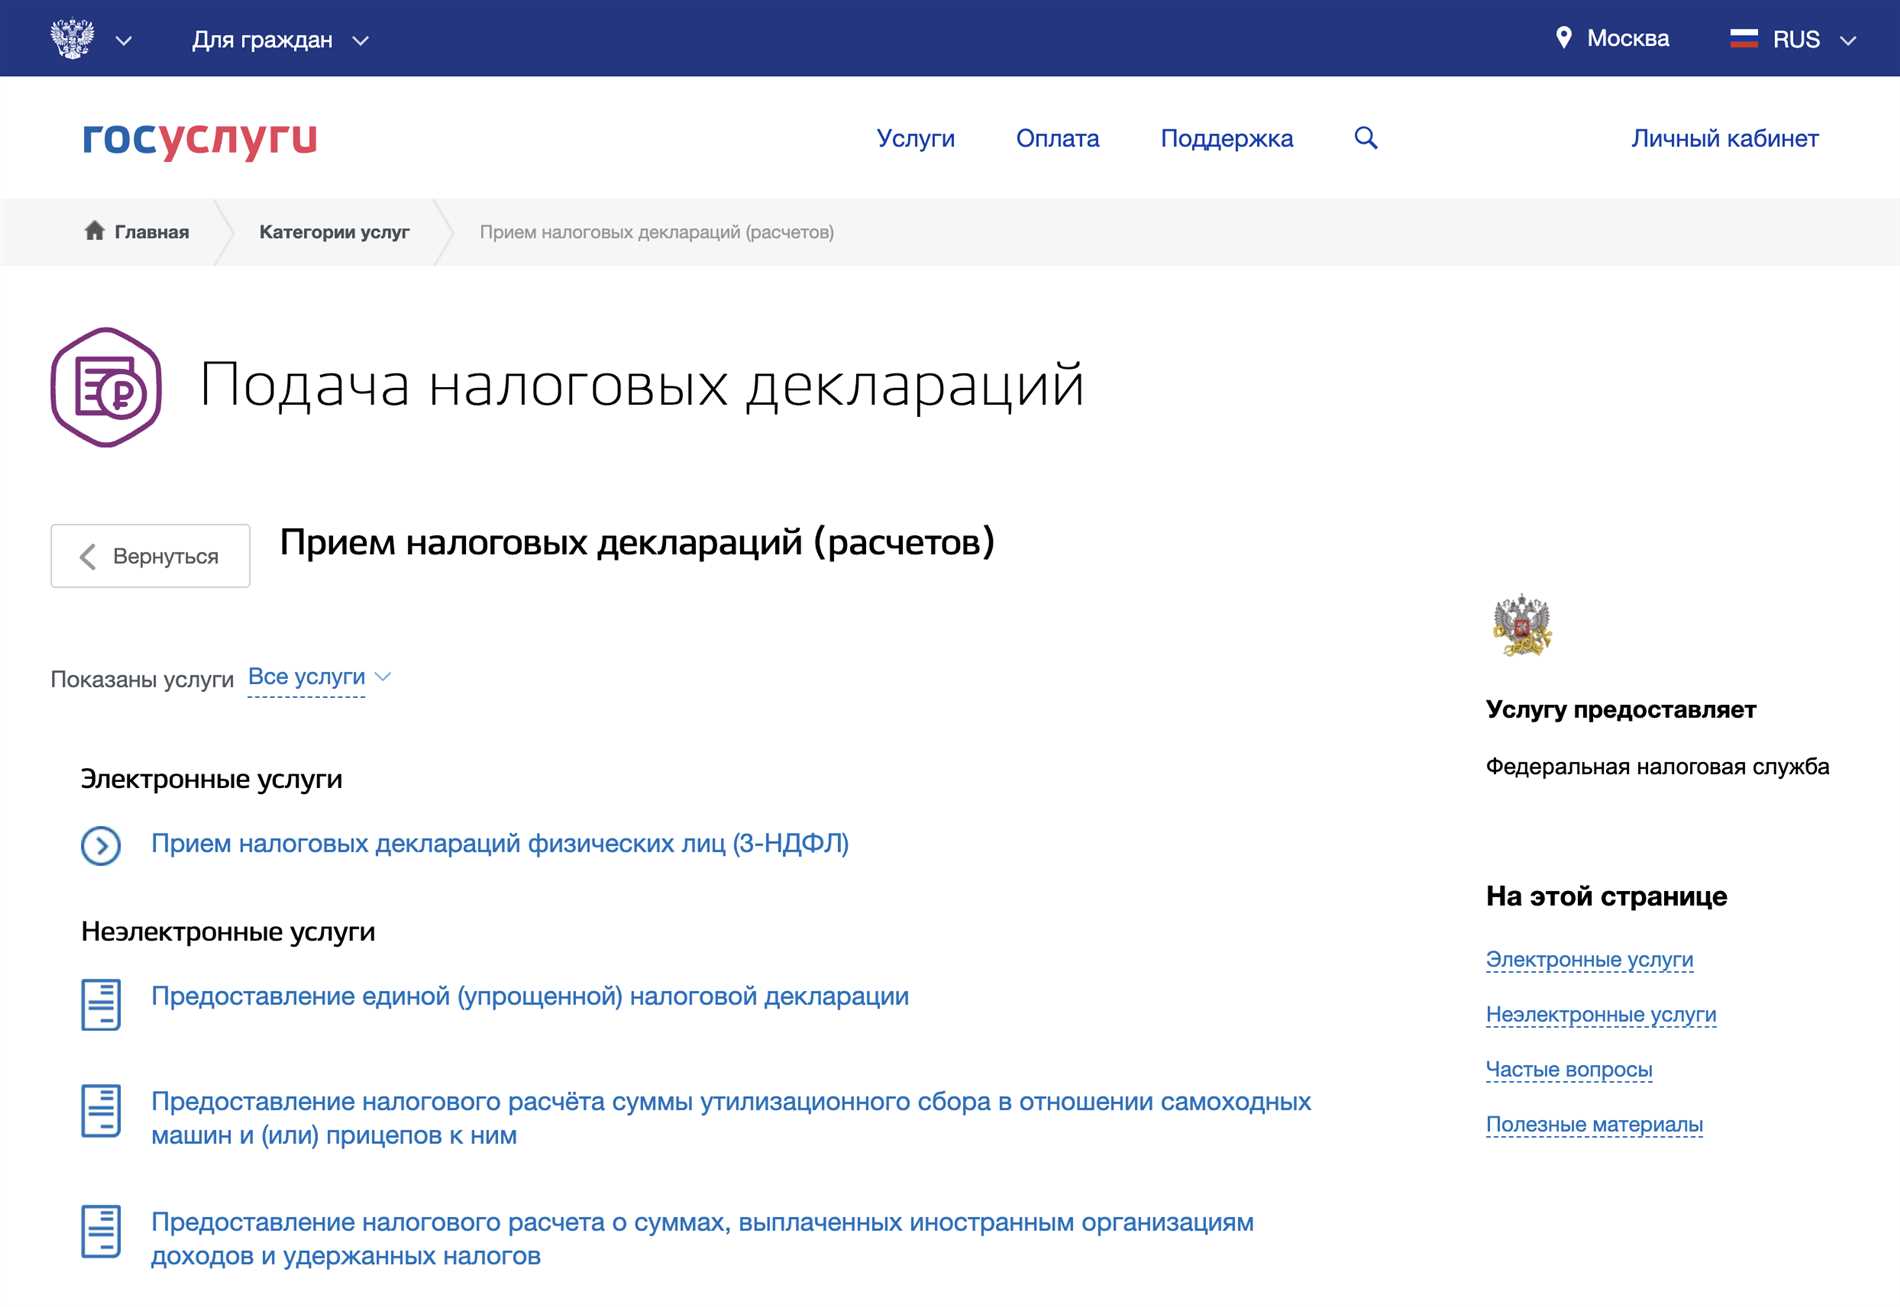Click the circled arrow icon beside 3-НДФЛ service

(x=101, y=845)
